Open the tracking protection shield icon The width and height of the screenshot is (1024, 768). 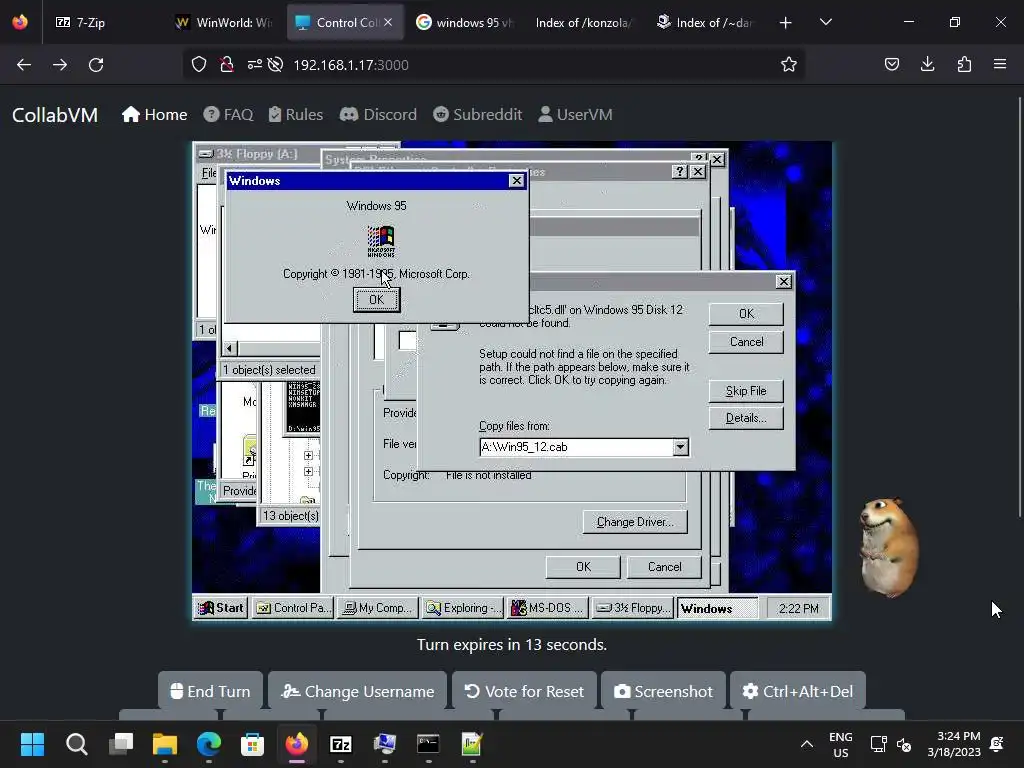click(x=199, y=64)
